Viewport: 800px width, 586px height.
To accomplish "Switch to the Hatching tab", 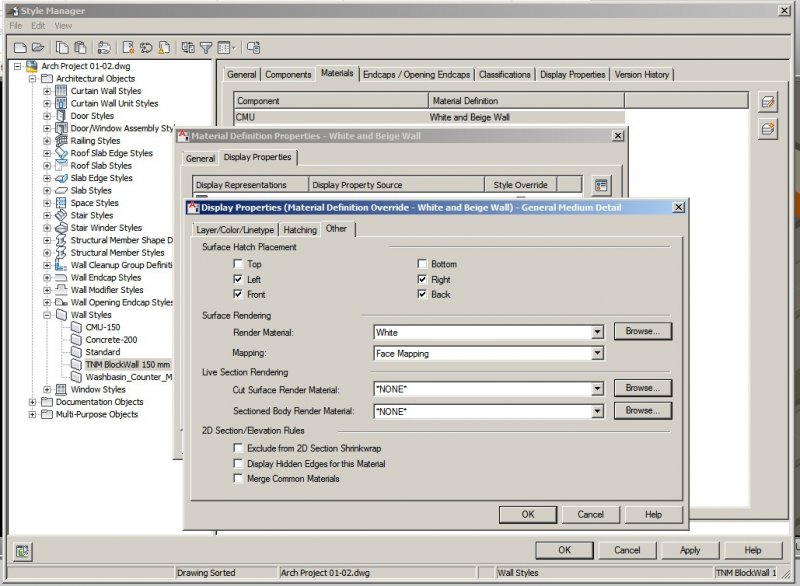I will (x=300, y=229).
